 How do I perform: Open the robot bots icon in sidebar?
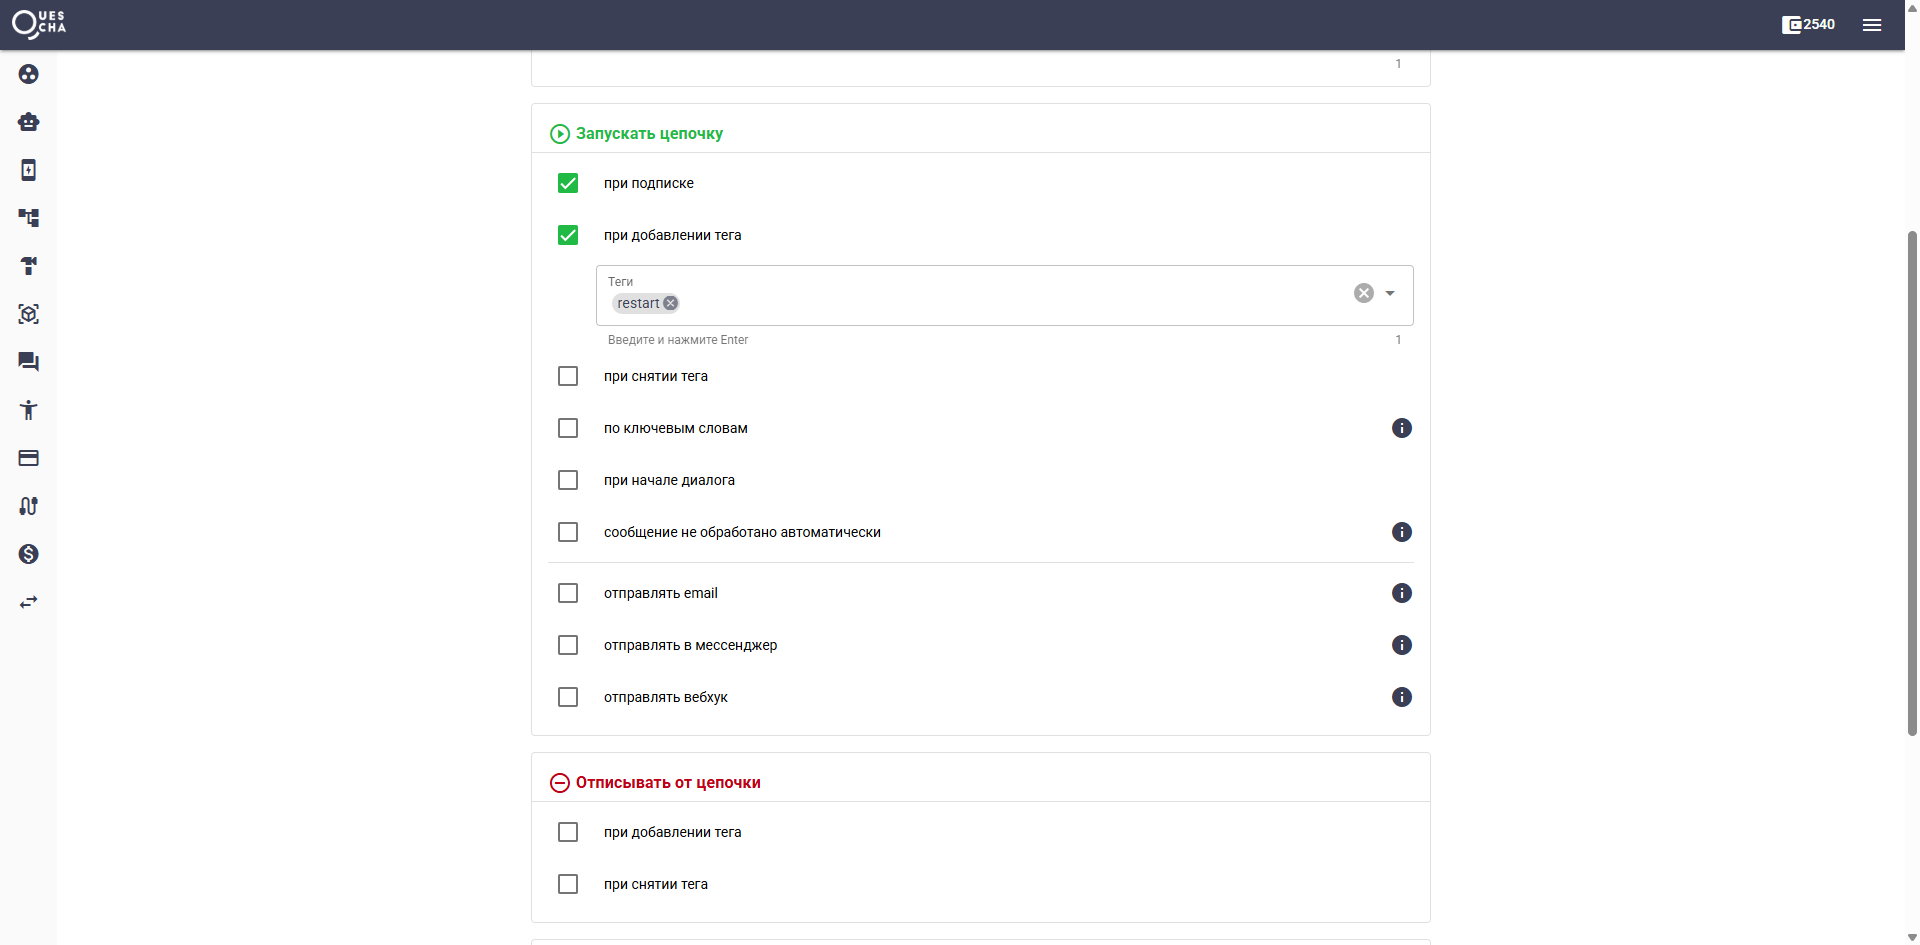28,122
